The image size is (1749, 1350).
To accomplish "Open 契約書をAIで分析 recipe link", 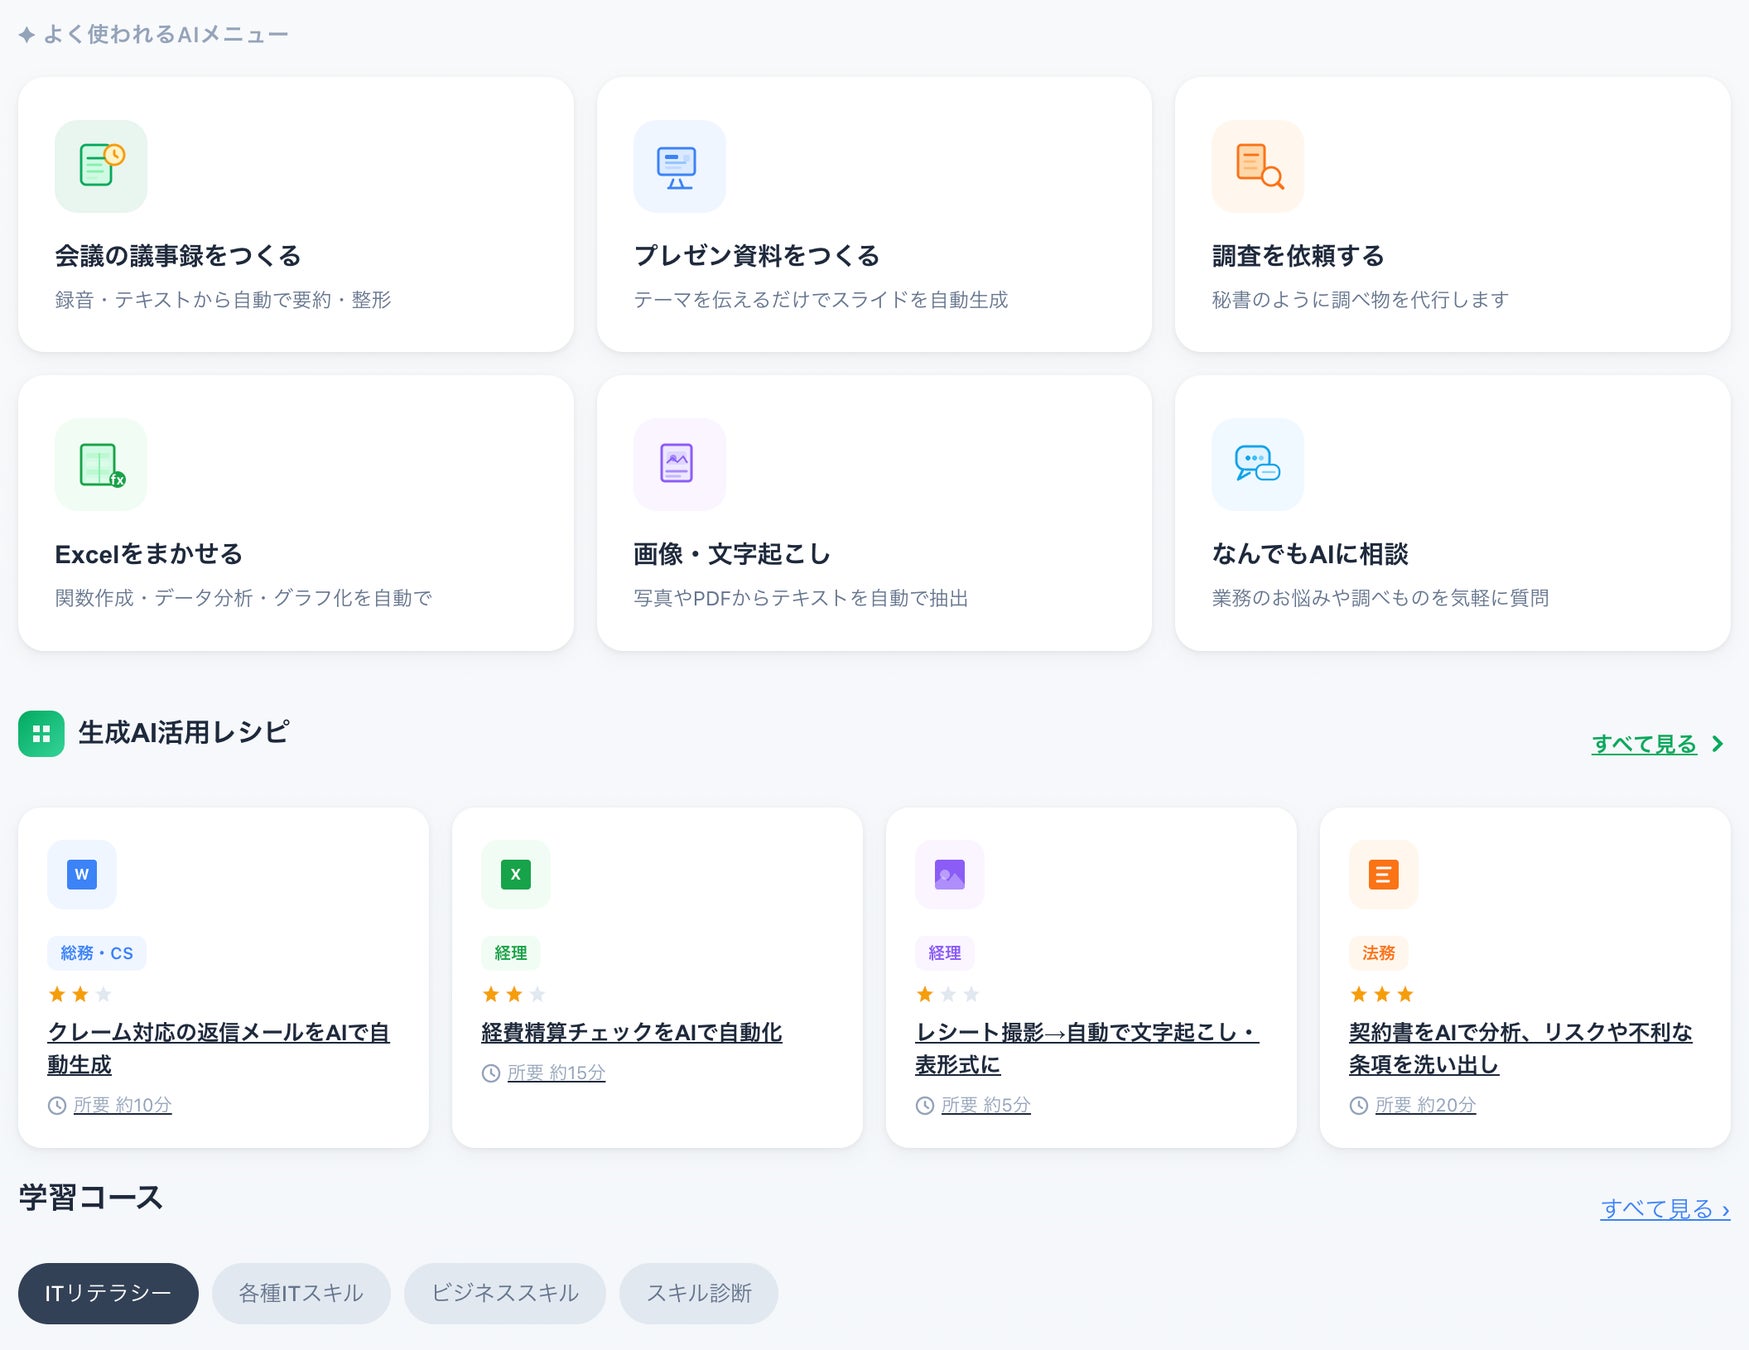I will tap(1521, 1048).
